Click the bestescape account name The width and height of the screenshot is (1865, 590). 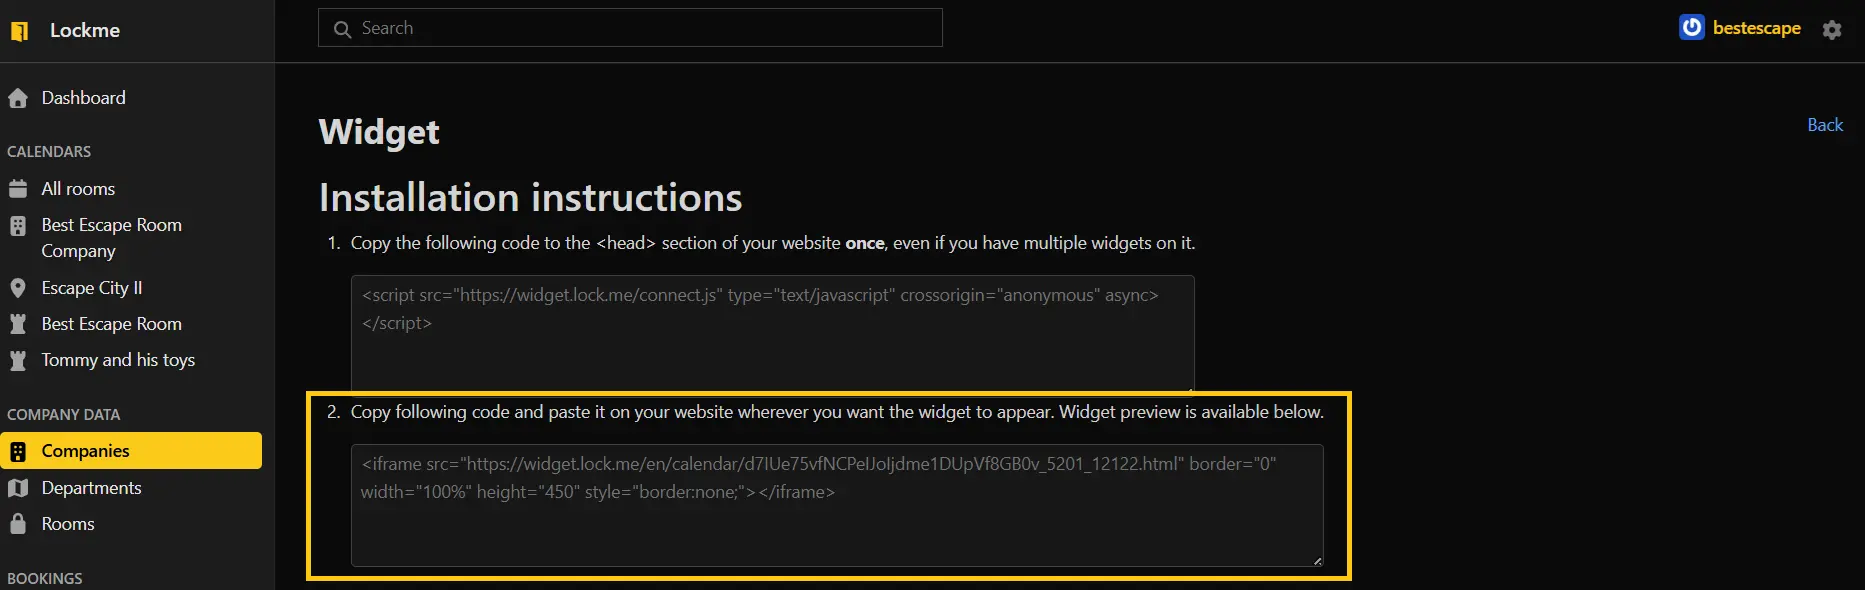pos(1756,28)
